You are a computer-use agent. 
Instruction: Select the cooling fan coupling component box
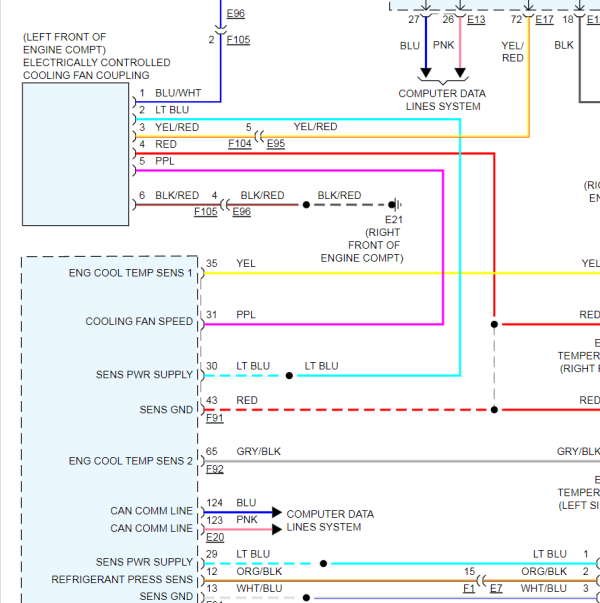(75, 154)
